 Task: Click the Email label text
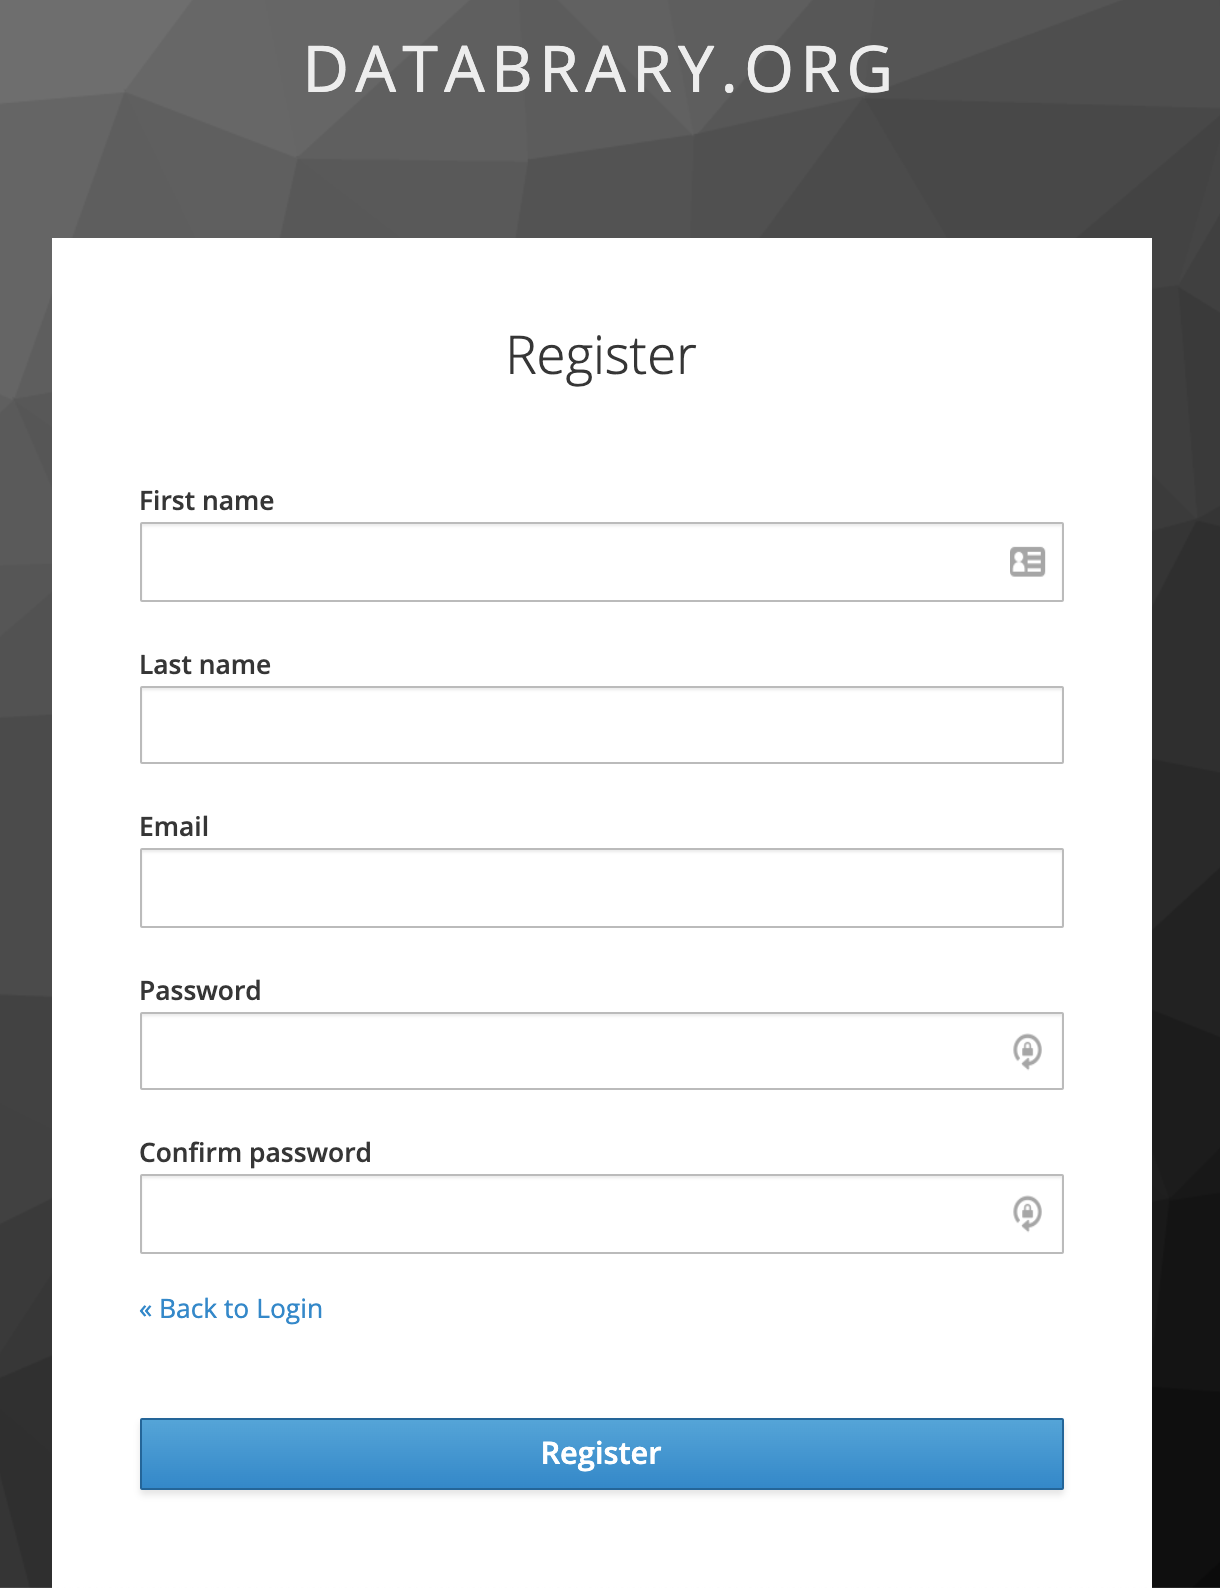pyautogui.click(x=174, y=827)
